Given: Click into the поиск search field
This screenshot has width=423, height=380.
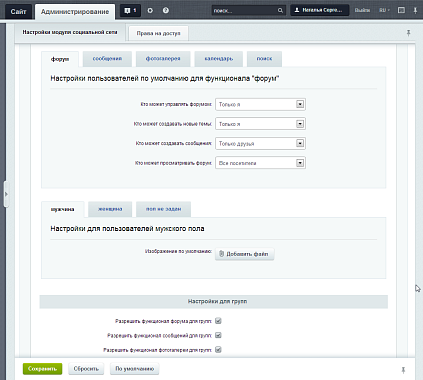Looking at the screenshot, I should click(x=244, y=11).
